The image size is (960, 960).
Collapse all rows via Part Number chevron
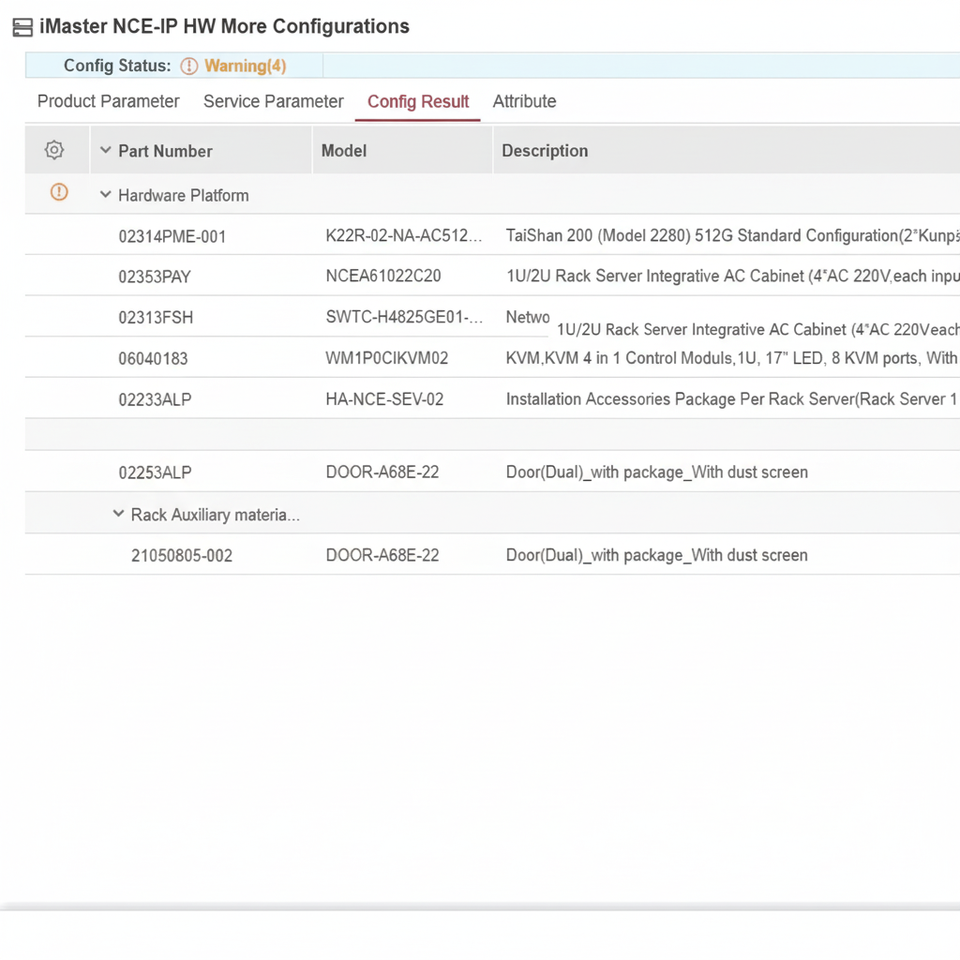tap(105, 150)
